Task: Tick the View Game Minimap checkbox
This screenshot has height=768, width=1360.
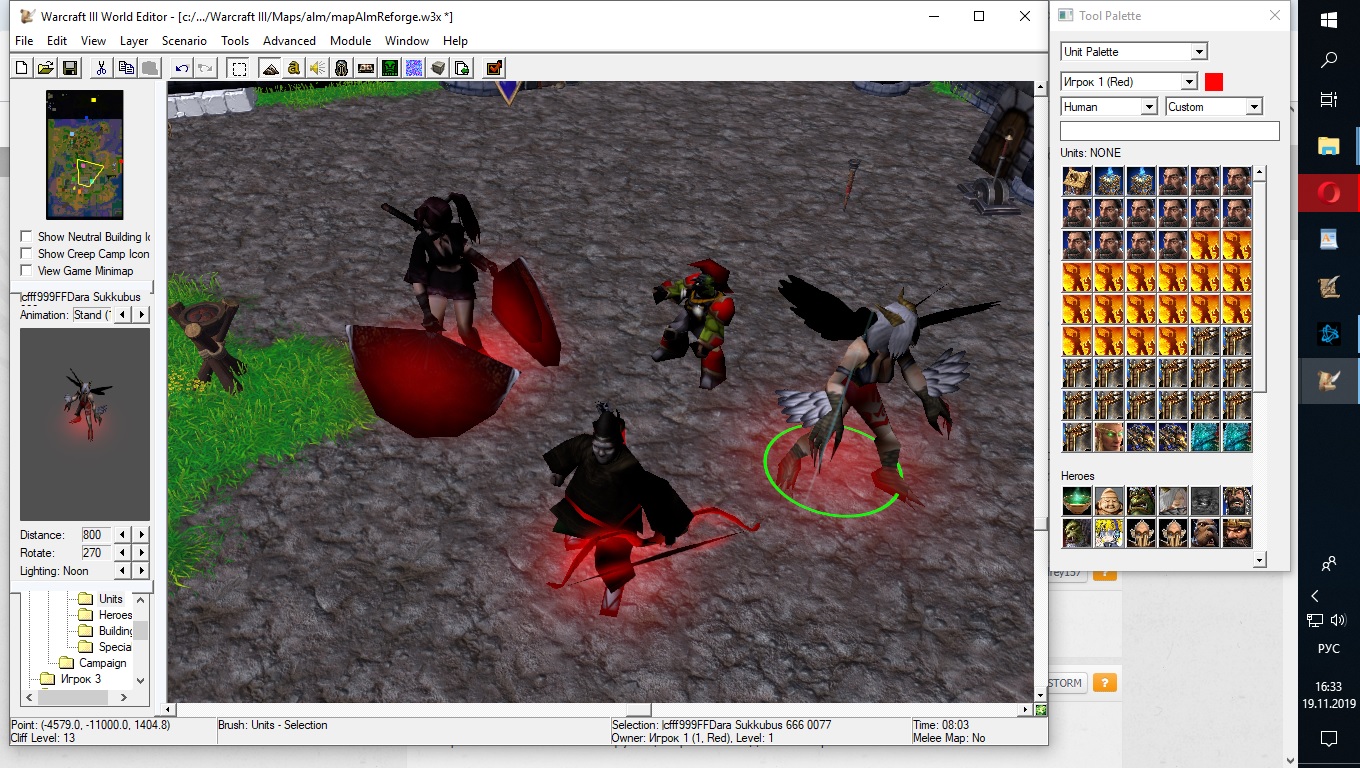Action: coord(26,271)
